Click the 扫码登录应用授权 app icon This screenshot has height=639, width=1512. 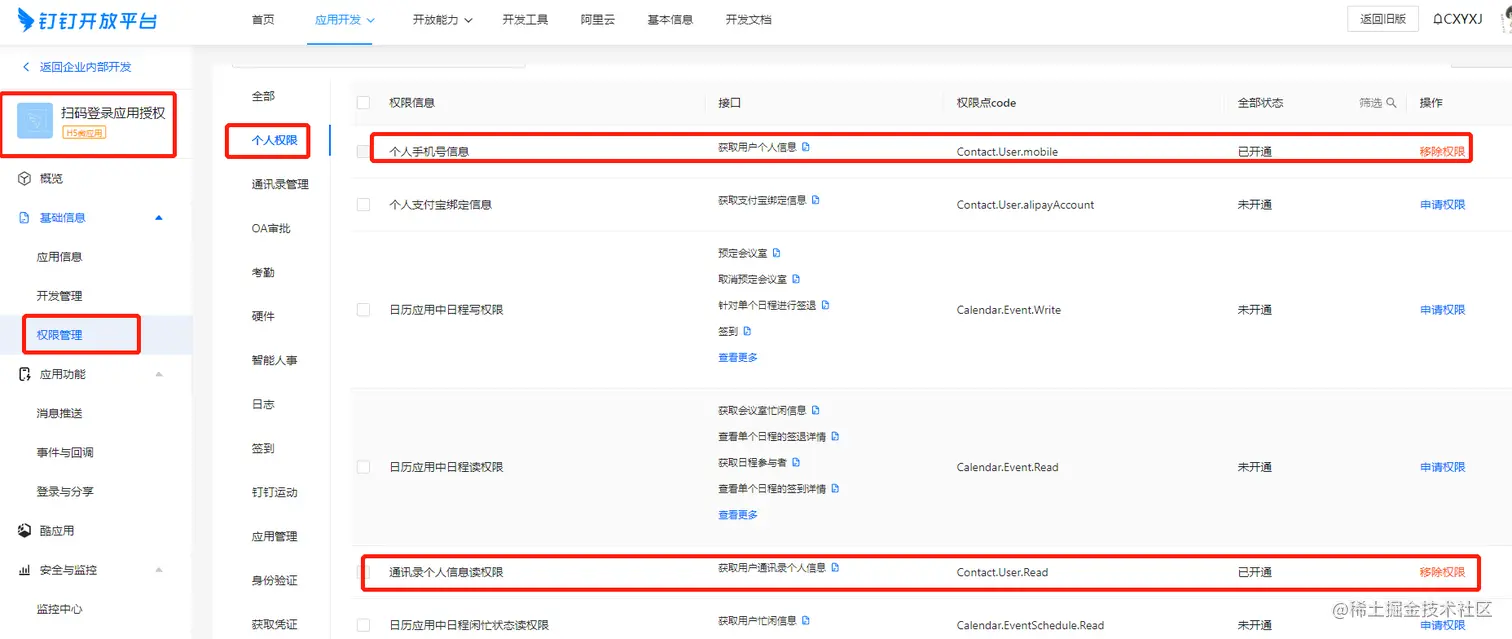35,120
